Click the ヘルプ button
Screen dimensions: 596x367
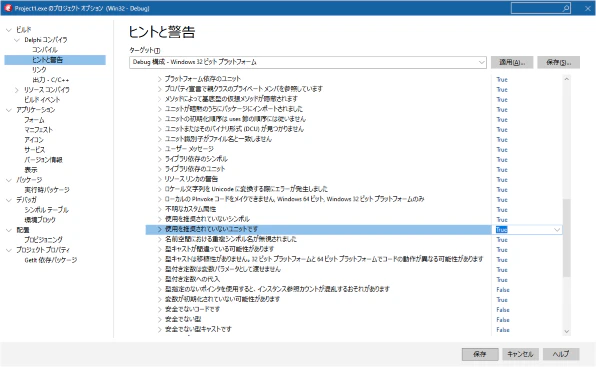(x=561, y=354)
